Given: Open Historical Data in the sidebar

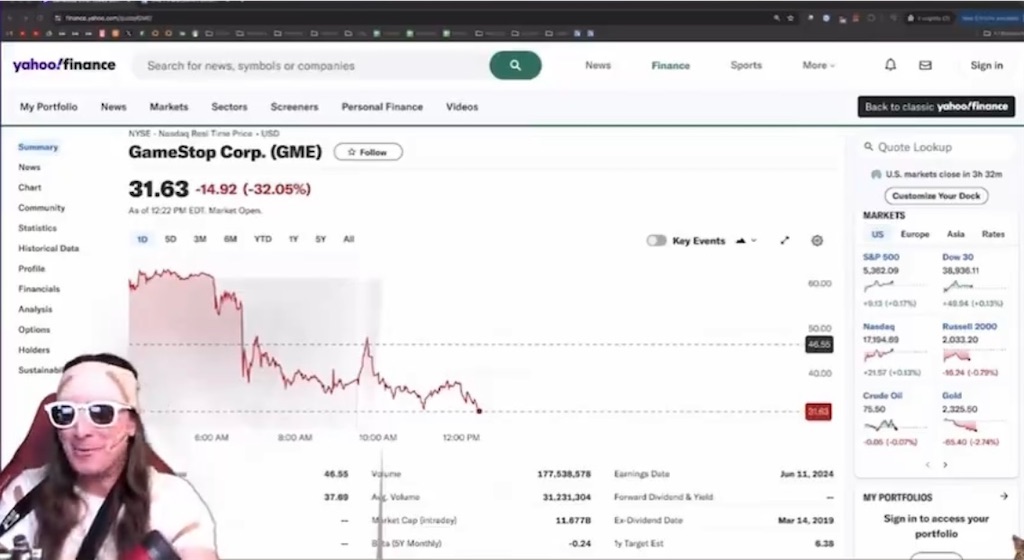Looking at the screenshot, I should click(48, 248).
